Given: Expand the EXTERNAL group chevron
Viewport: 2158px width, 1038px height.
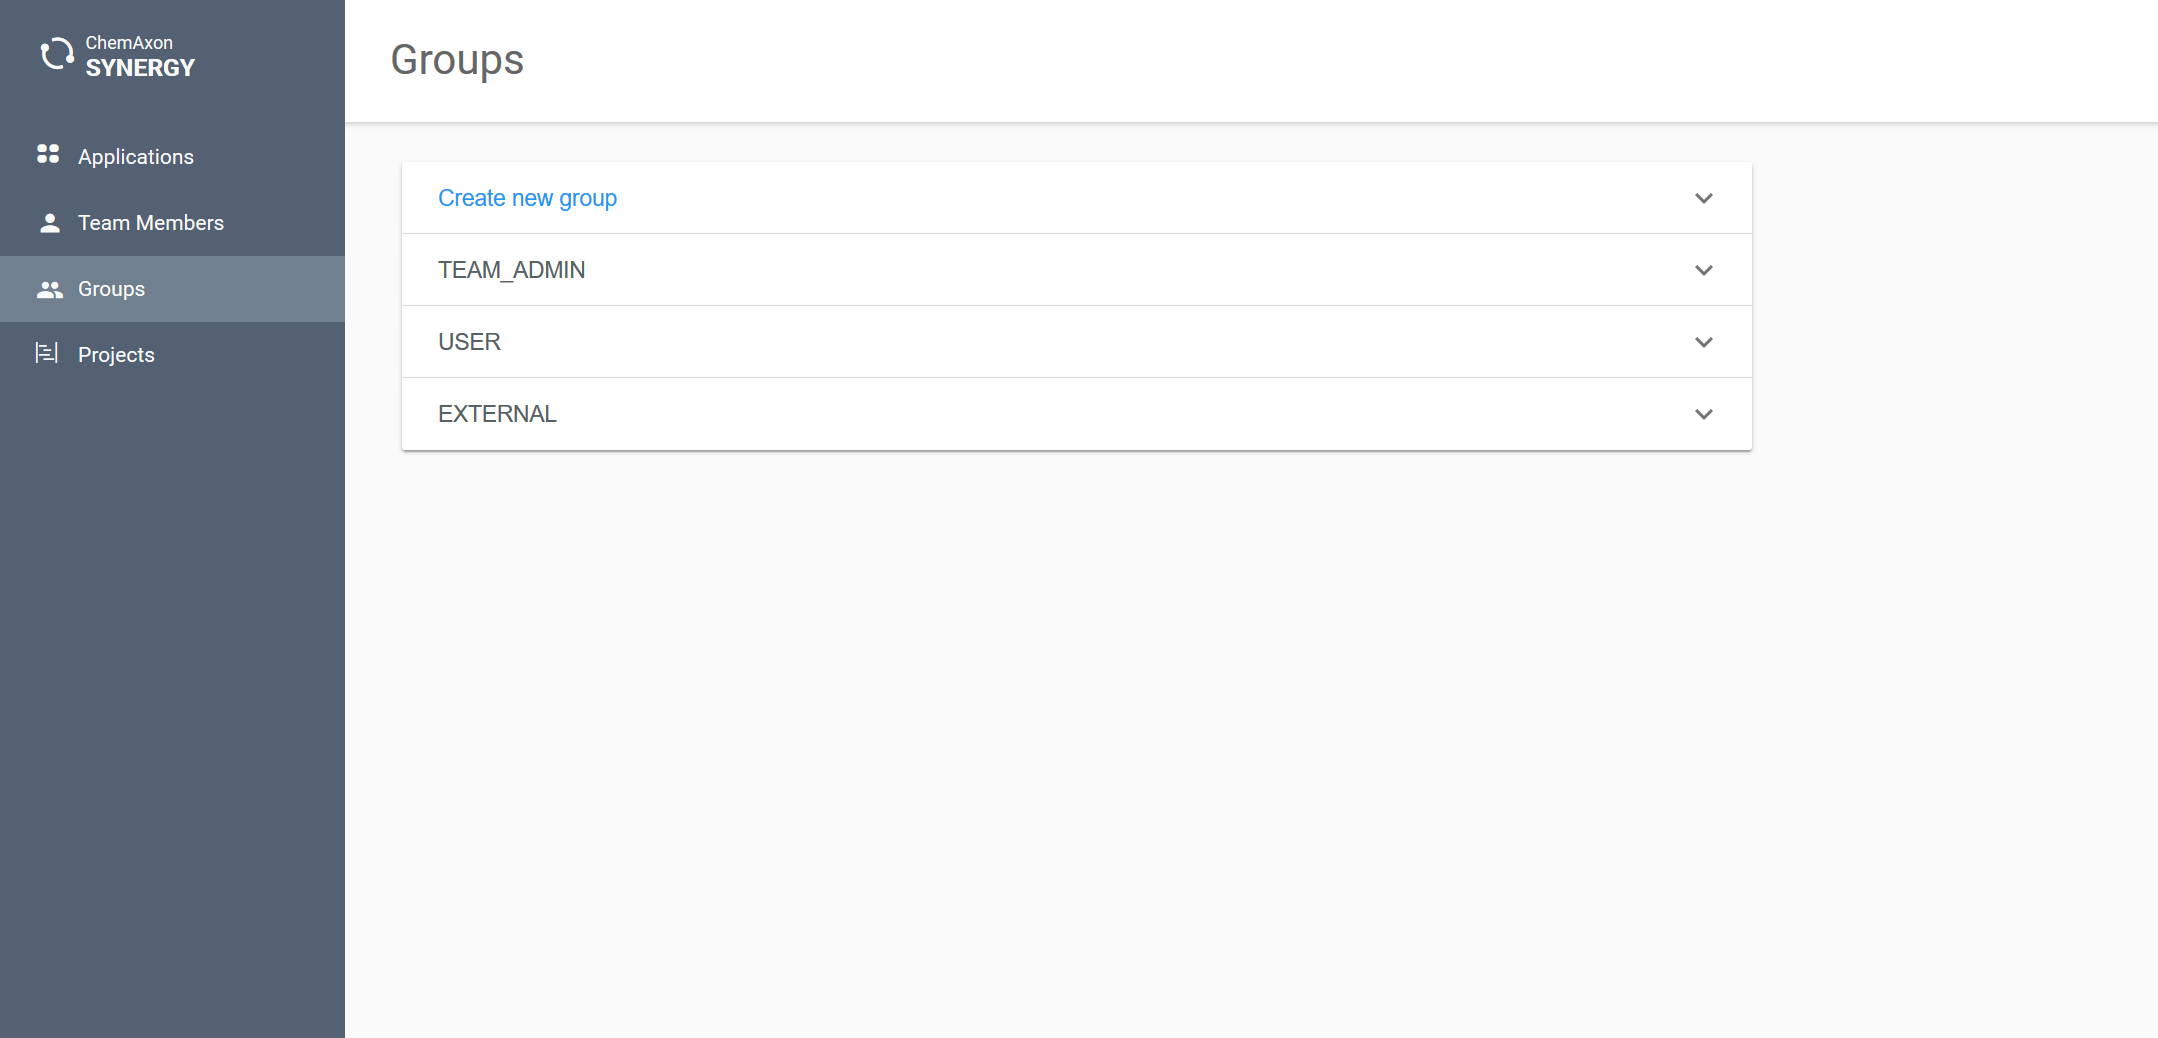Looking at the screenshot, I should [x=1704, y=414].
